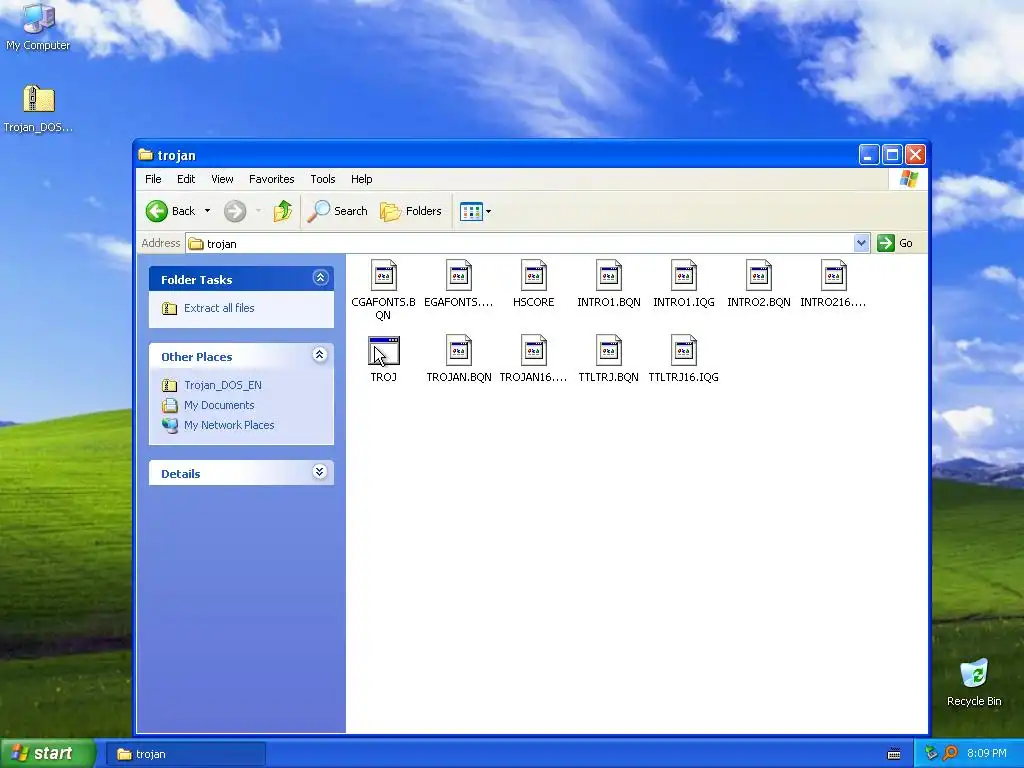
Task: Select the EGAFONTS file icon
Action: 458,275
